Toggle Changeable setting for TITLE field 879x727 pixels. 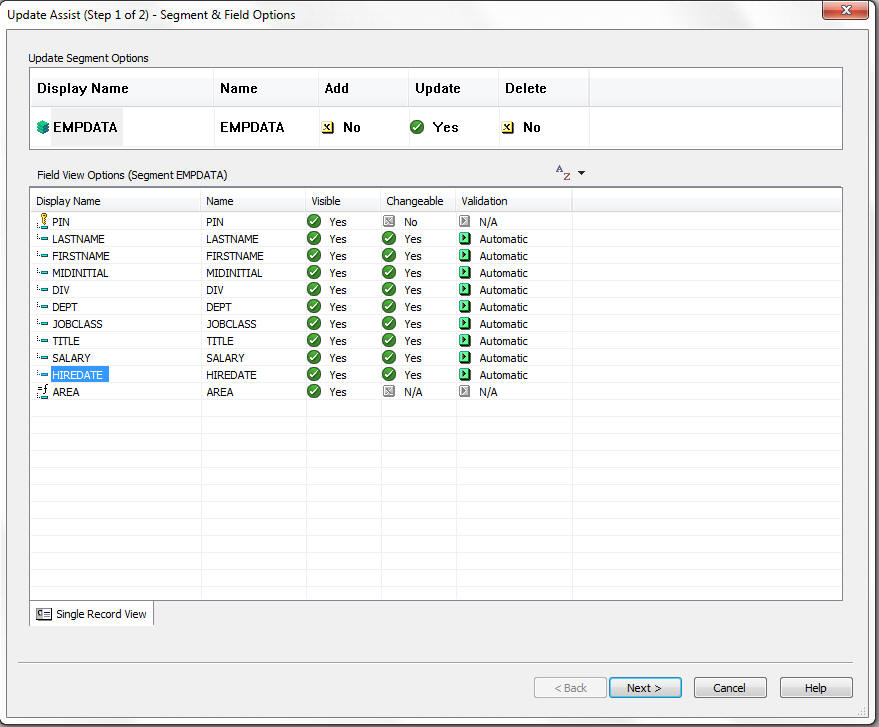coord(389,341)
